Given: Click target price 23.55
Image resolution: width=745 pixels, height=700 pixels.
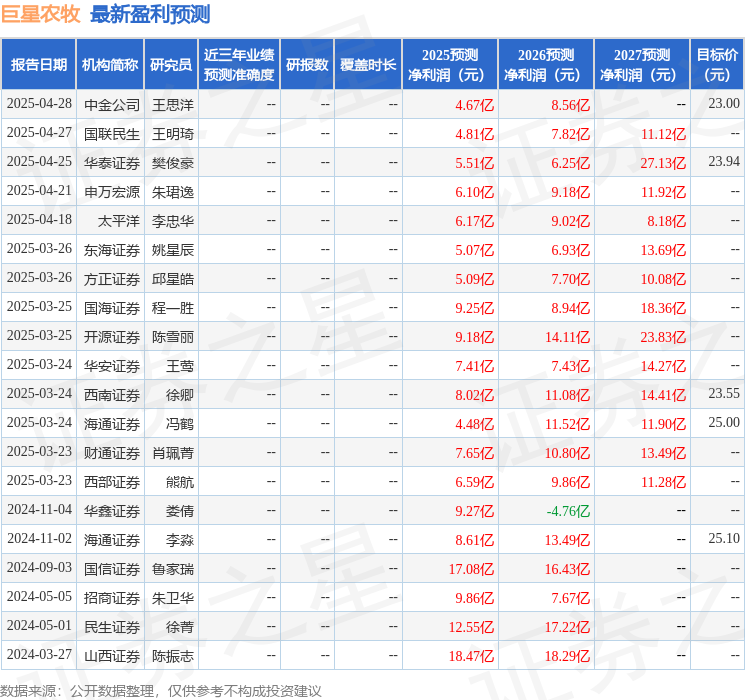Looking at the screenshot, I should click(724, 393).
